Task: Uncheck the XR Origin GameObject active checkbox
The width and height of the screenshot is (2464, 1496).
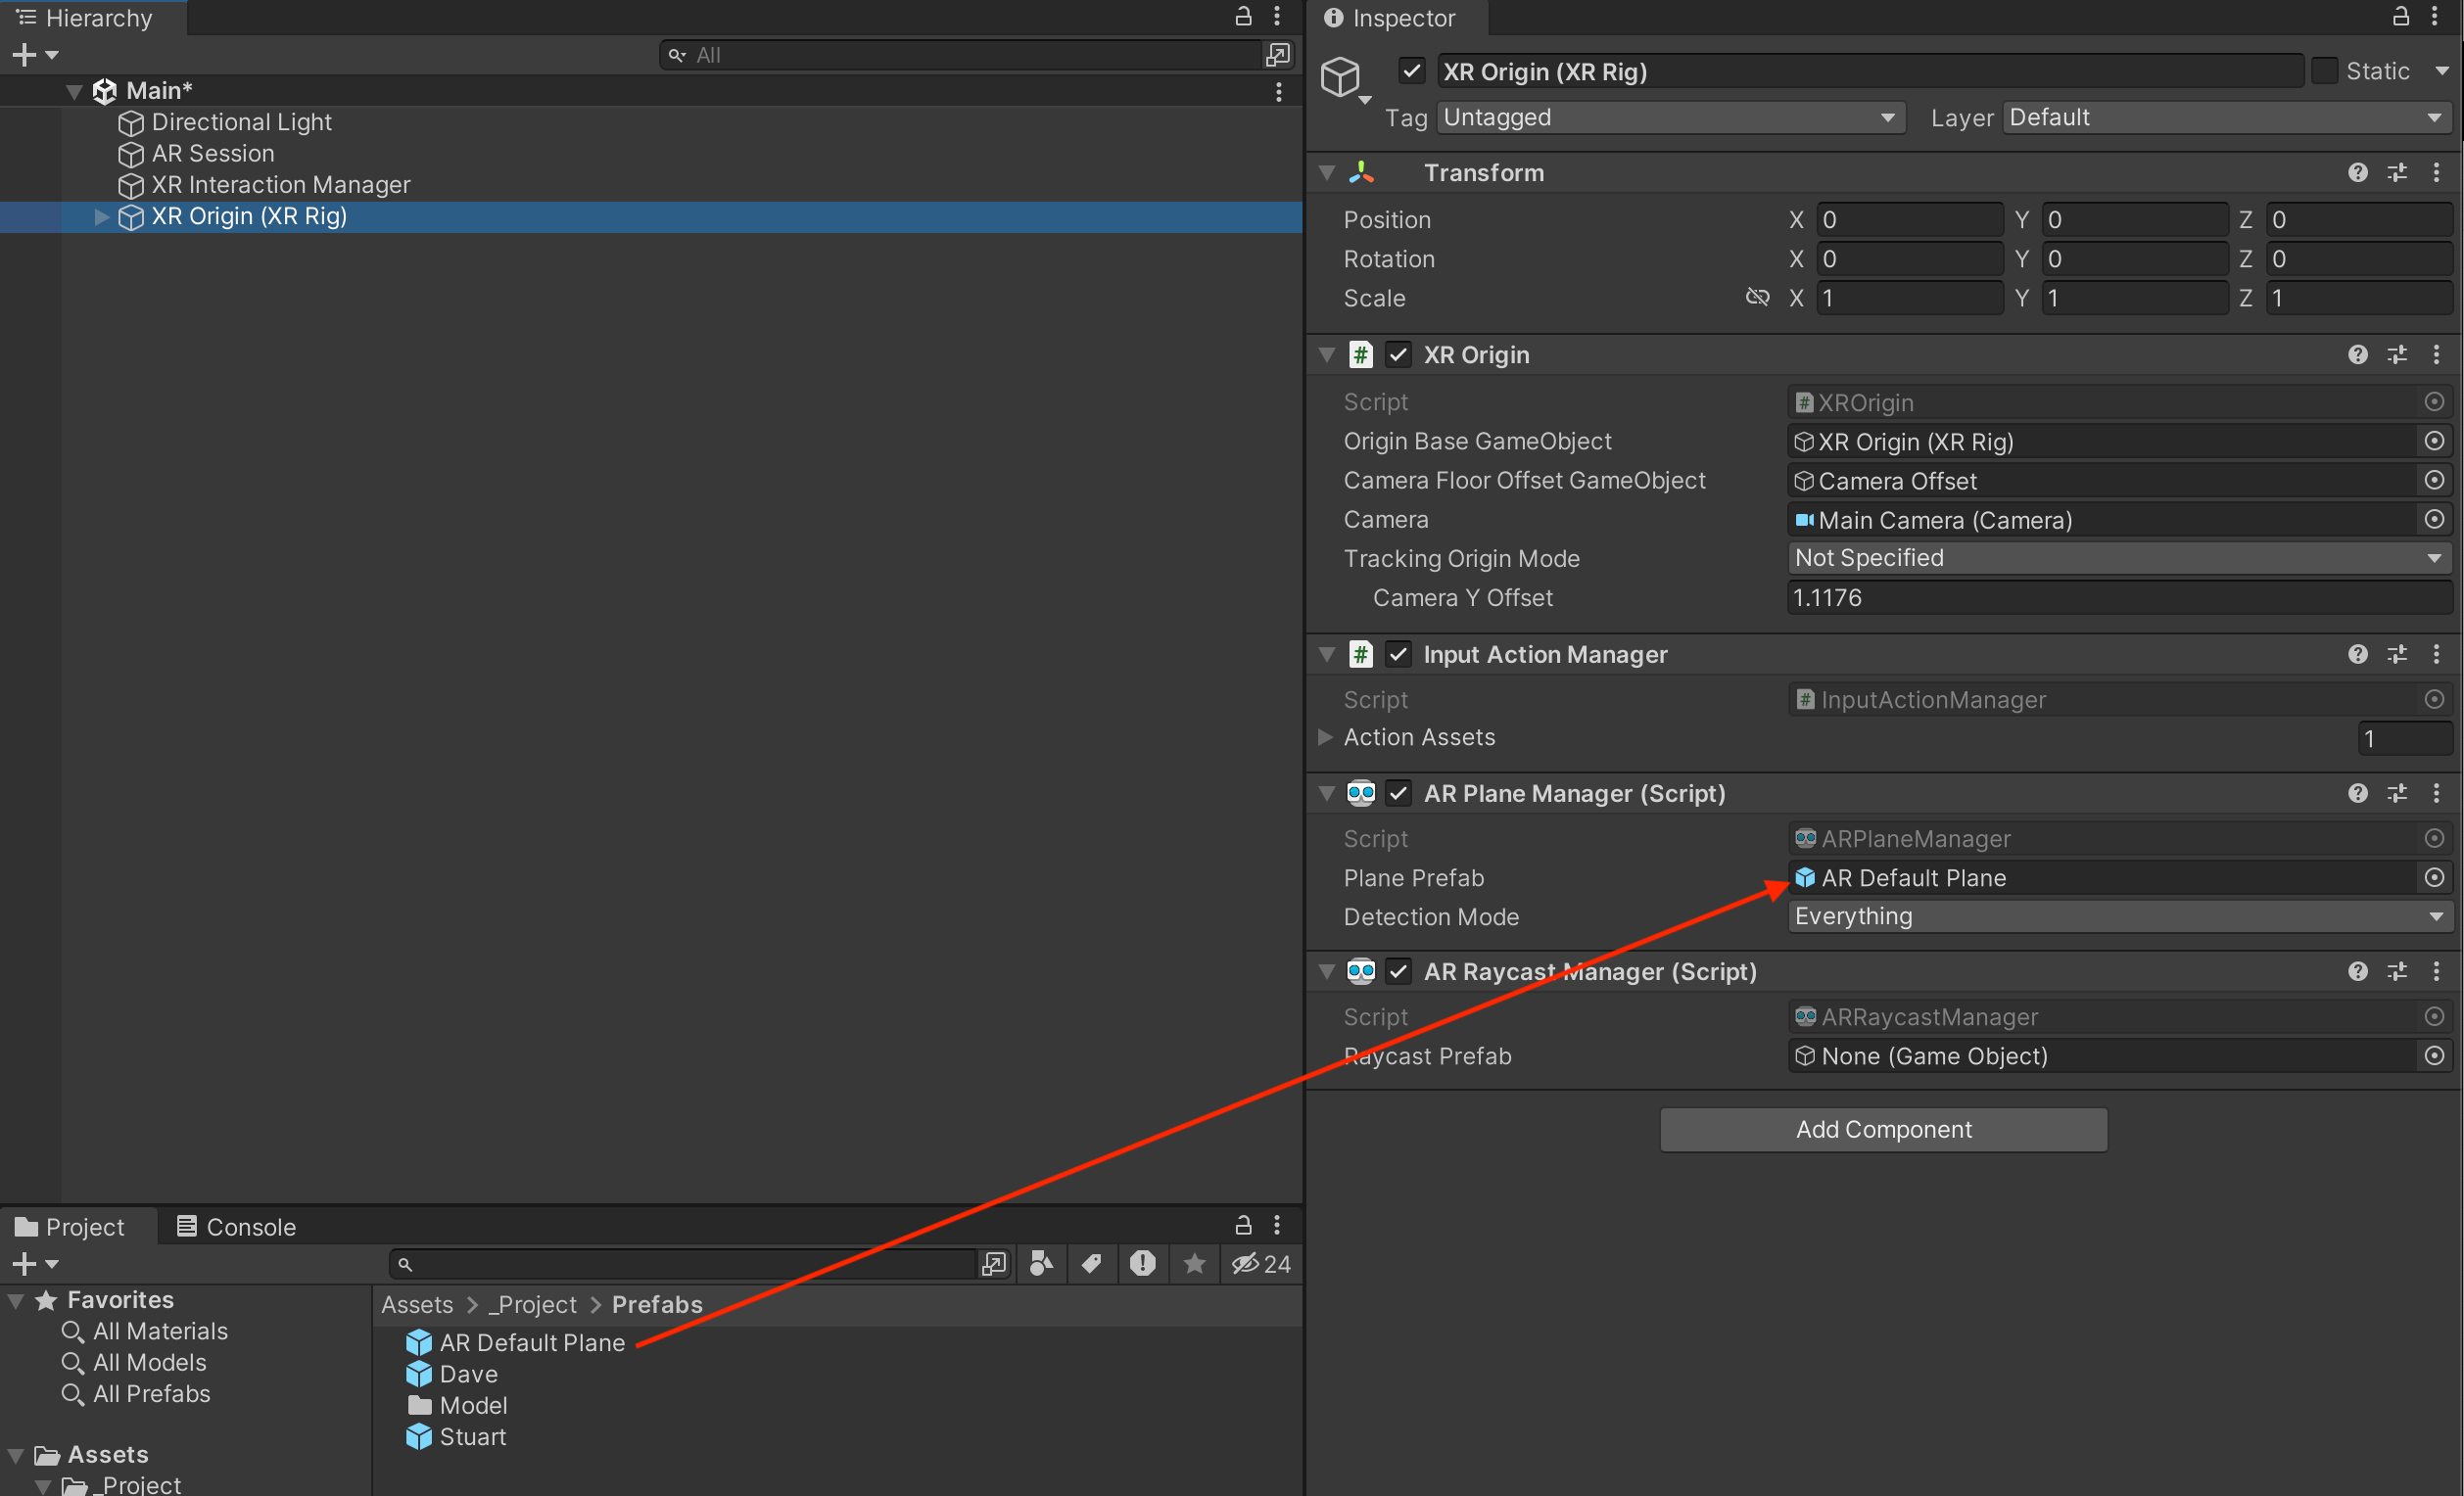Action: (x=1411, y=71)
